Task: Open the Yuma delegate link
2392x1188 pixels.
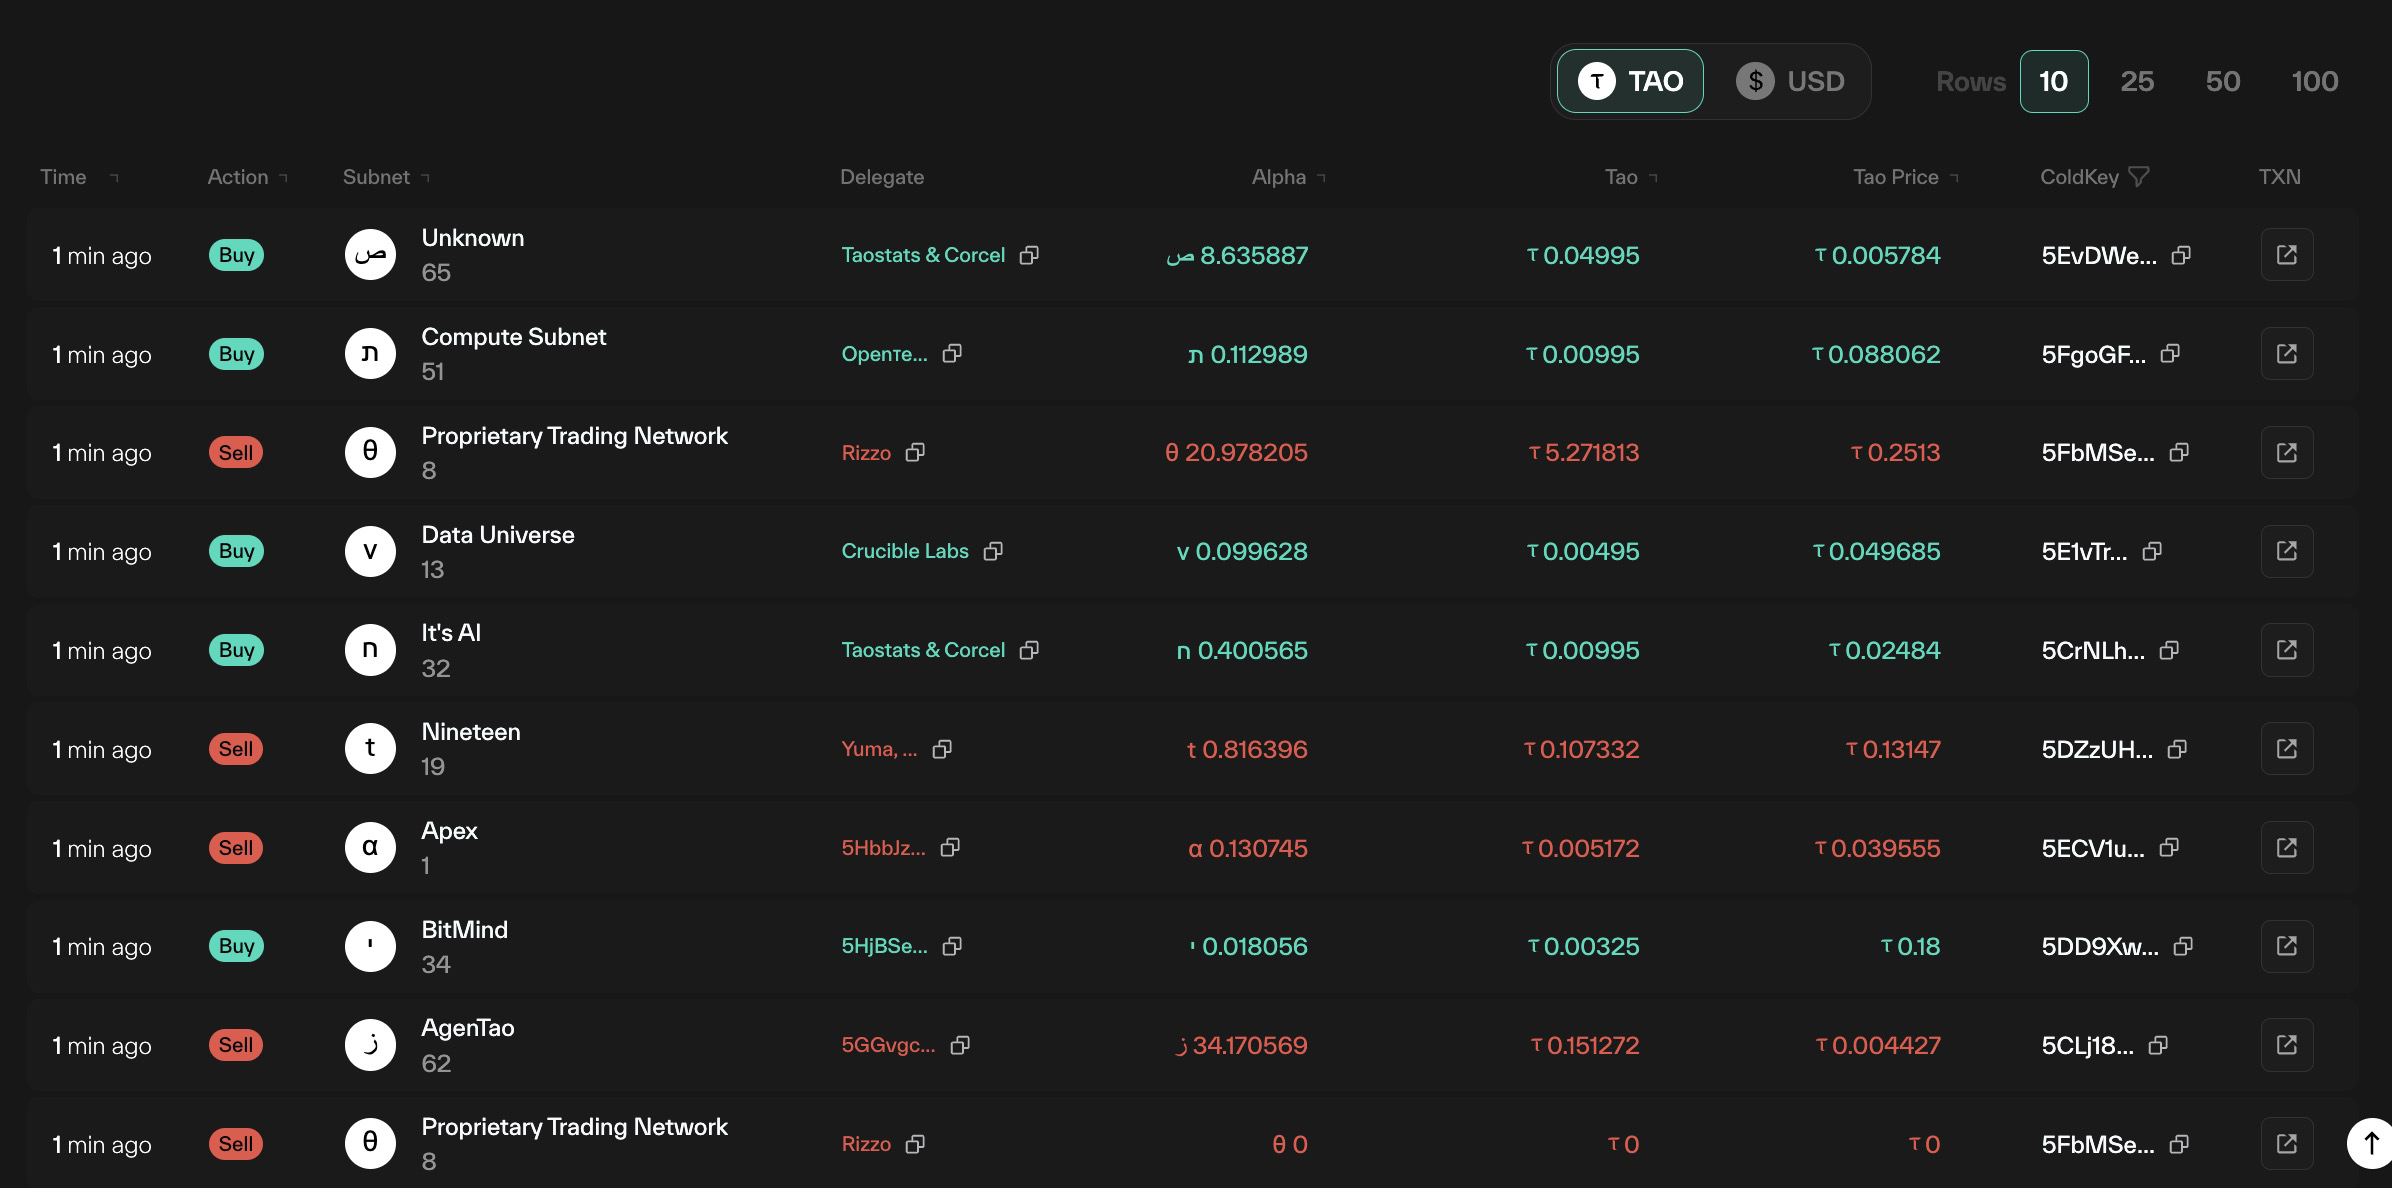Action: click(879, 749)
